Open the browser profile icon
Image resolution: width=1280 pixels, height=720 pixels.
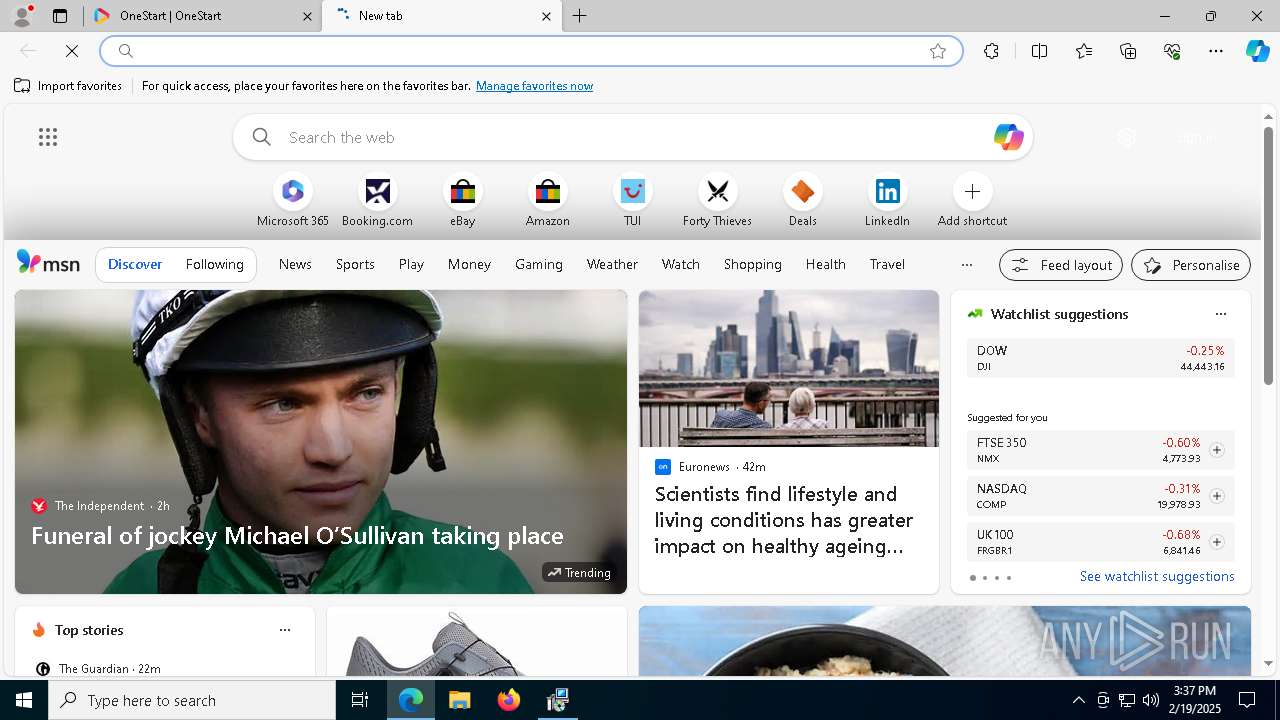click(22, 16)
